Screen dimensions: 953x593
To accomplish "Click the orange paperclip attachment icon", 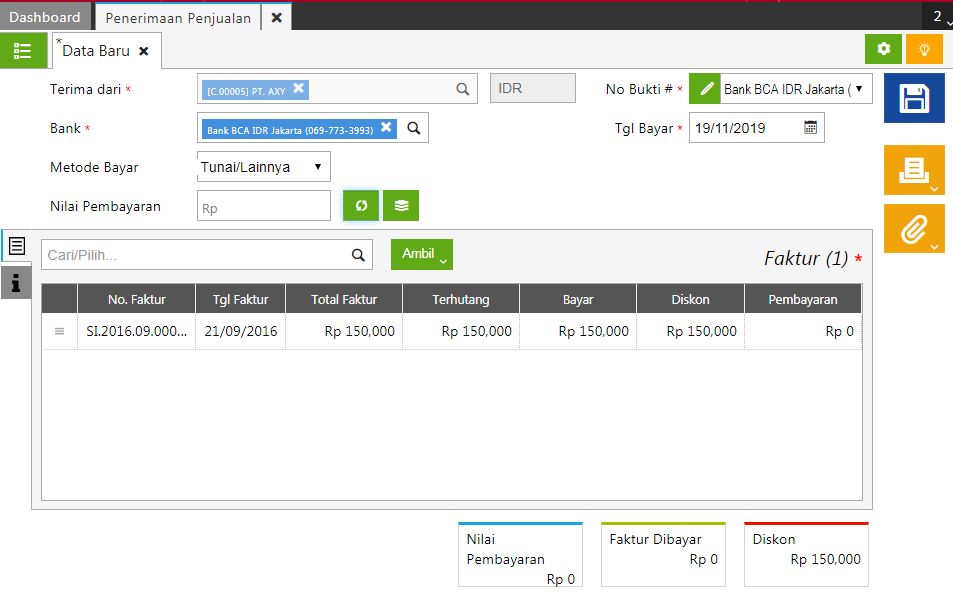I will 913,229.
